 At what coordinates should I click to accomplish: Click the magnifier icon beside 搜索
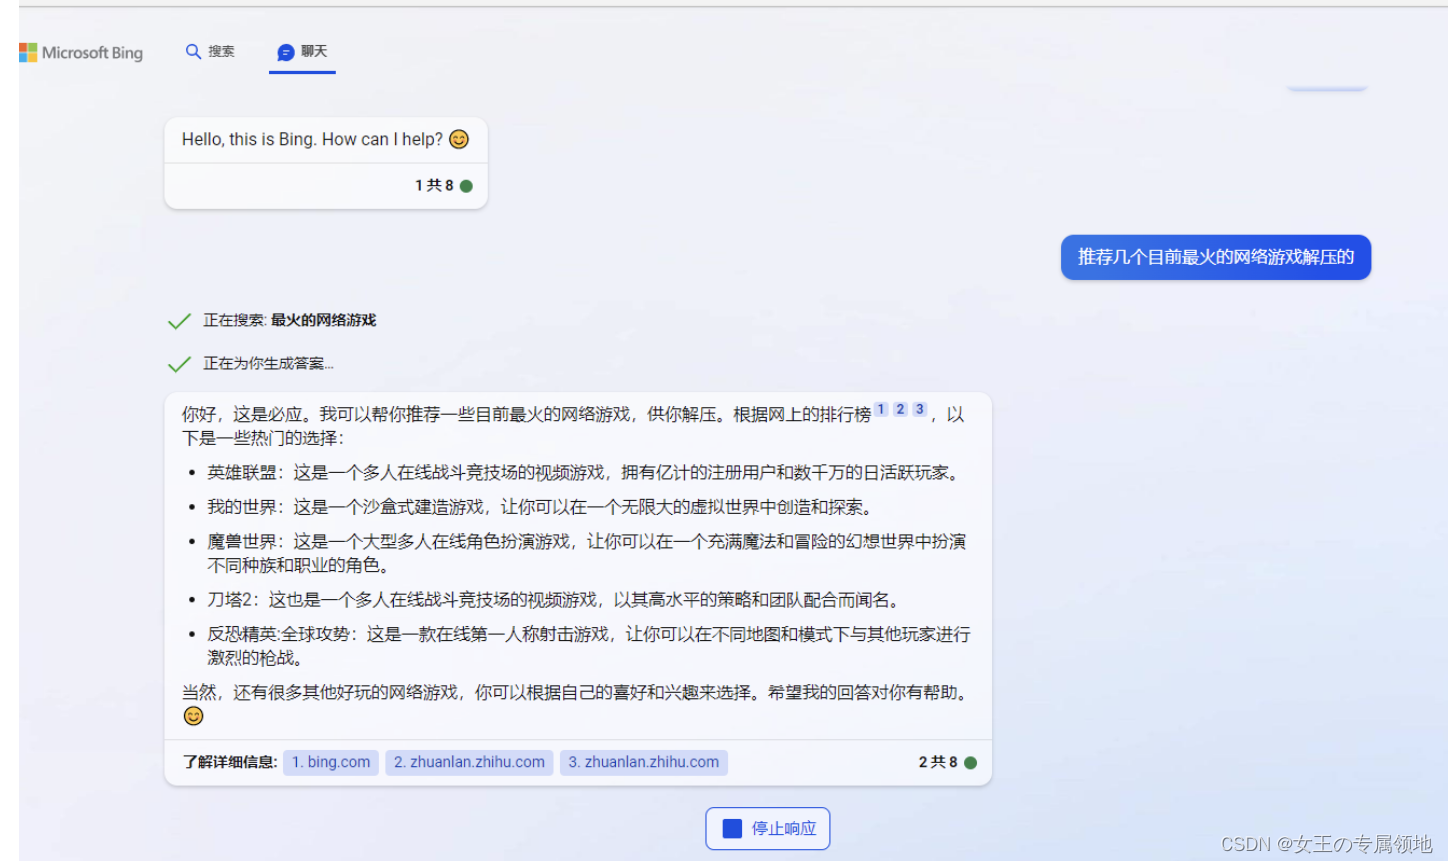[x=193, y=52]
